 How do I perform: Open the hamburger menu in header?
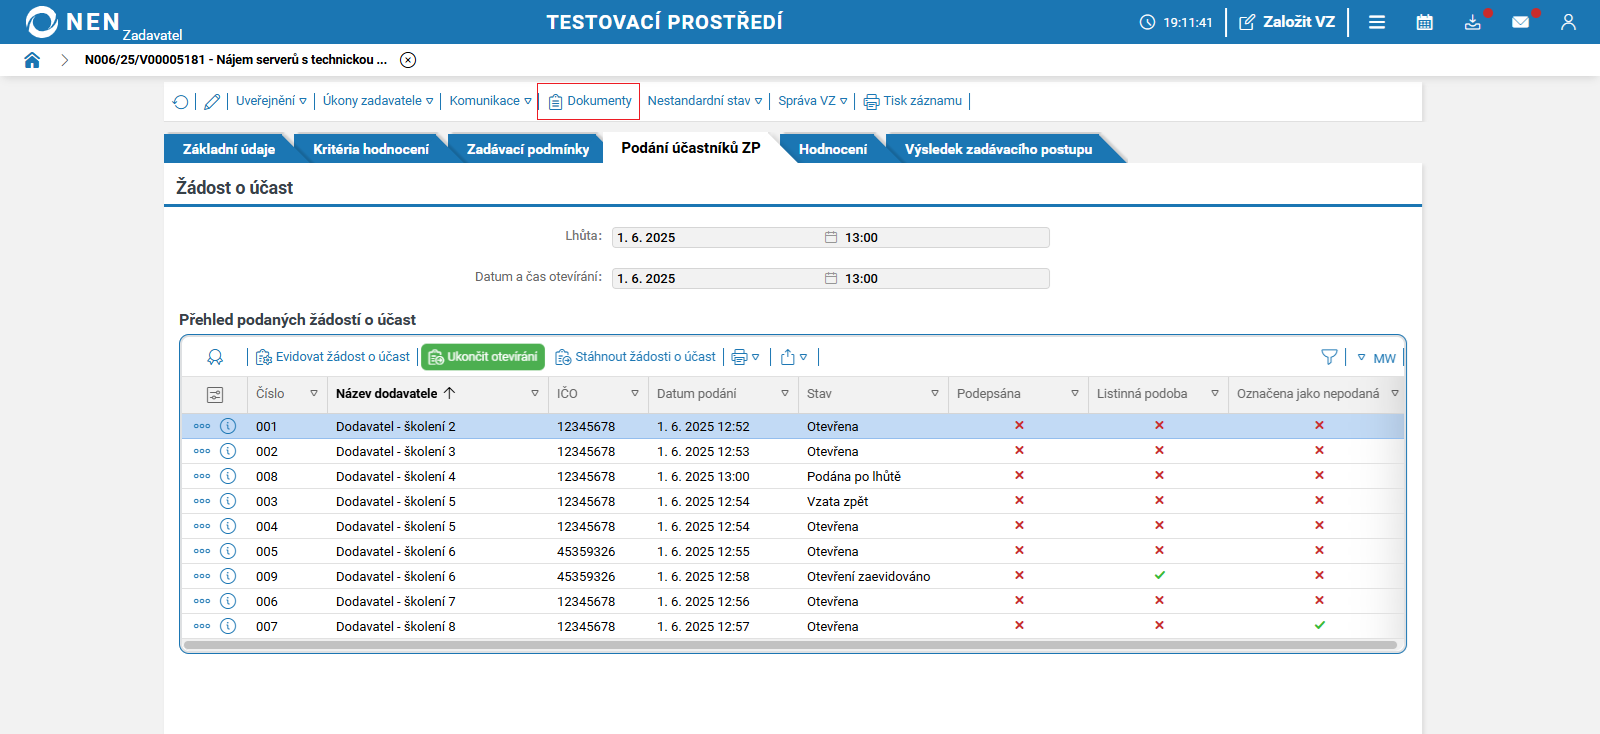(x=1377, y=22)
